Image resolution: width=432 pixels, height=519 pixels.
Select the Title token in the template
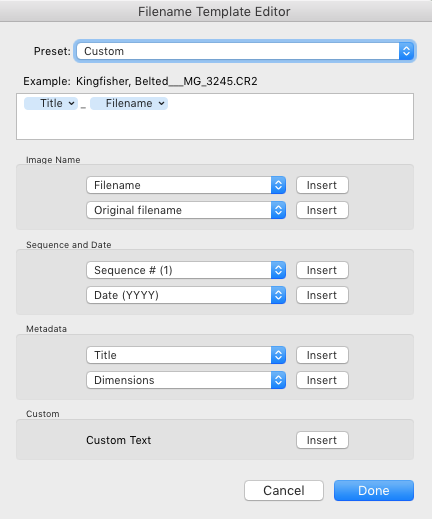click(51, 103)
